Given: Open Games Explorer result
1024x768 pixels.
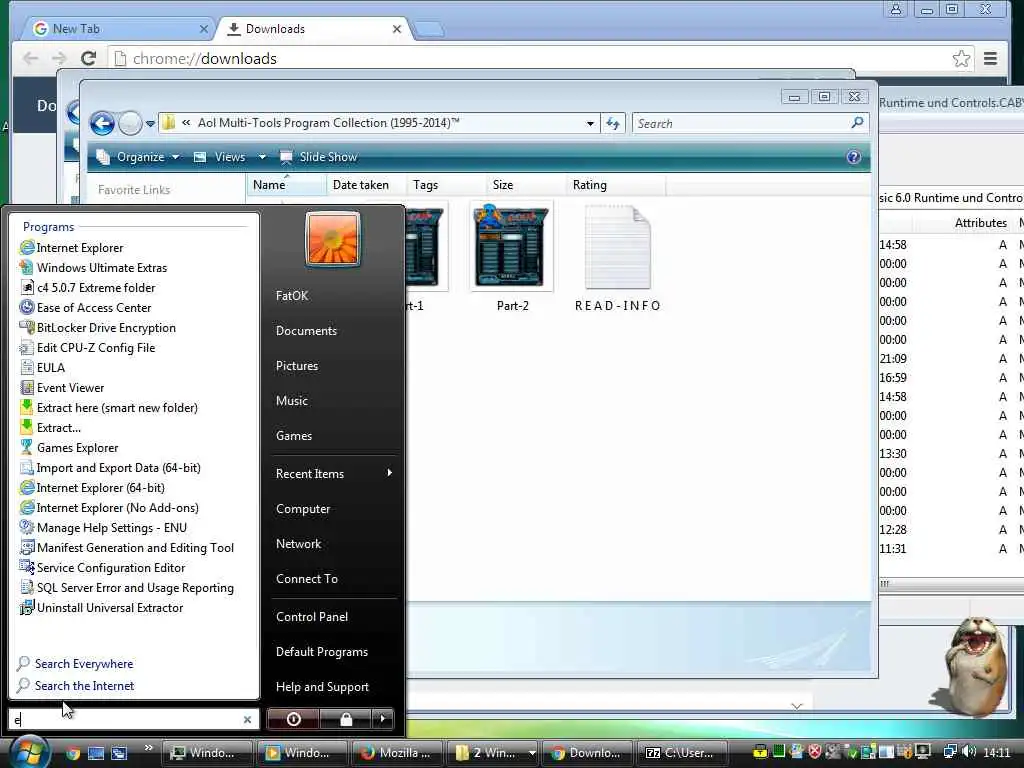Looking at the screenshot, I should (69, 448).
